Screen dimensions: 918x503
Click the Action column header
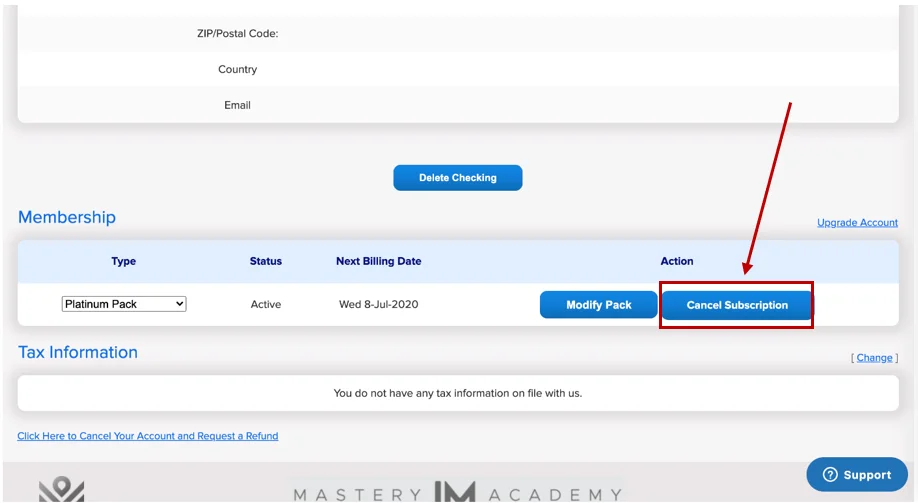click(x=676, y=261)
